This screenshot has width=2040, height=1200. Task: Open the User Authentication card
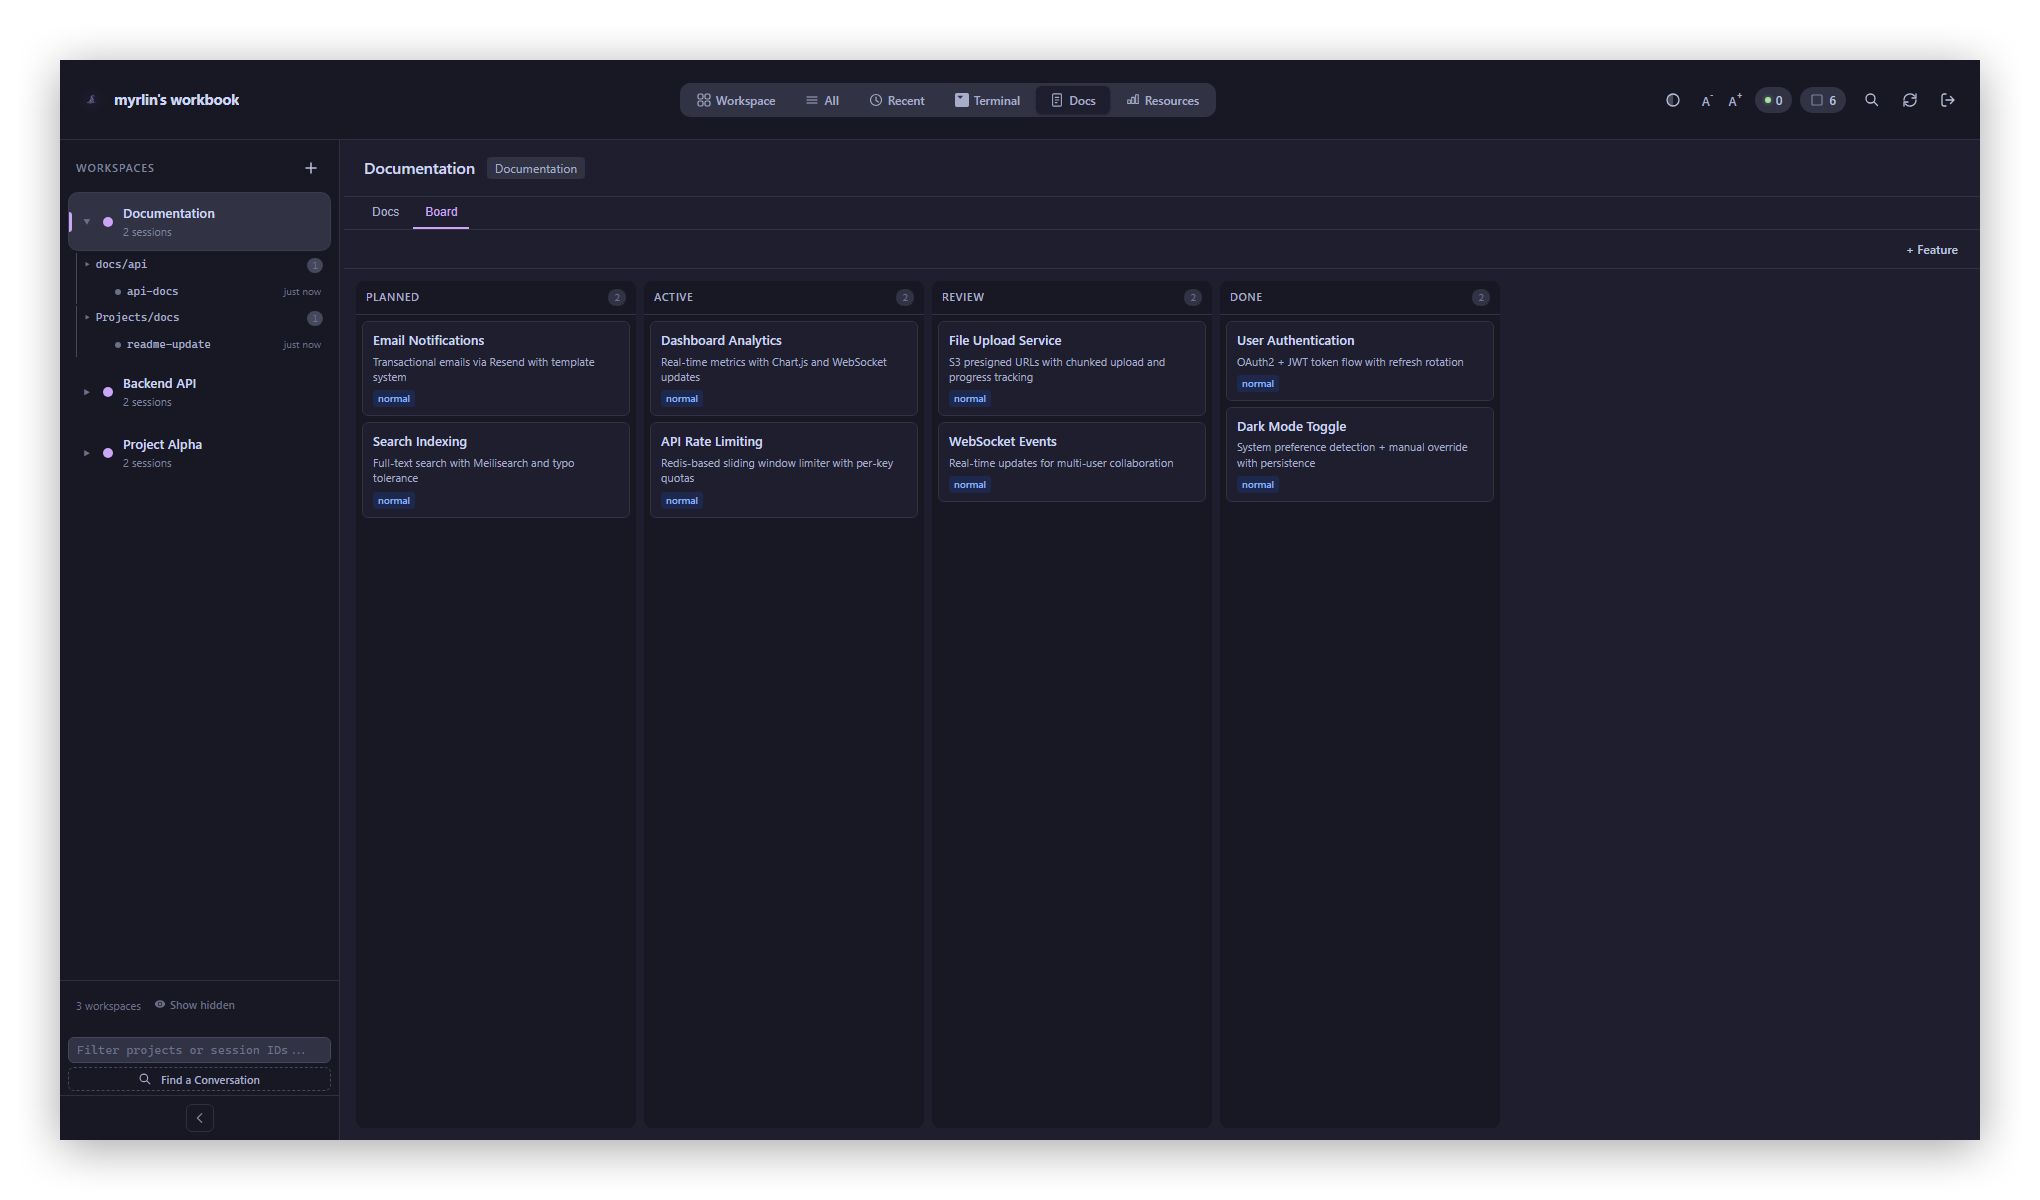coord(1360,361)
